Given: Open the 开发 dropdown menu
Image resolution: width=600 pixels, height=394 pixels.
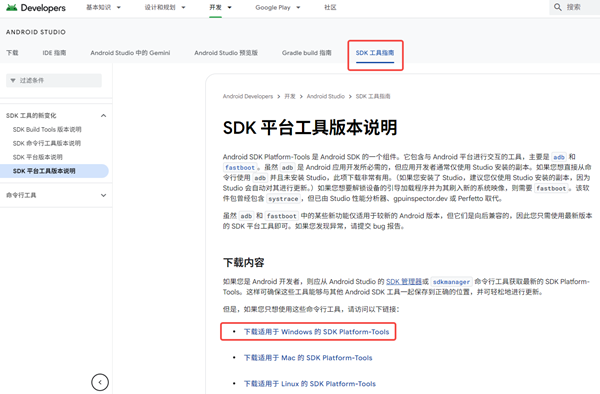Looking at the screenshot, I should click(x=220, y=7).
